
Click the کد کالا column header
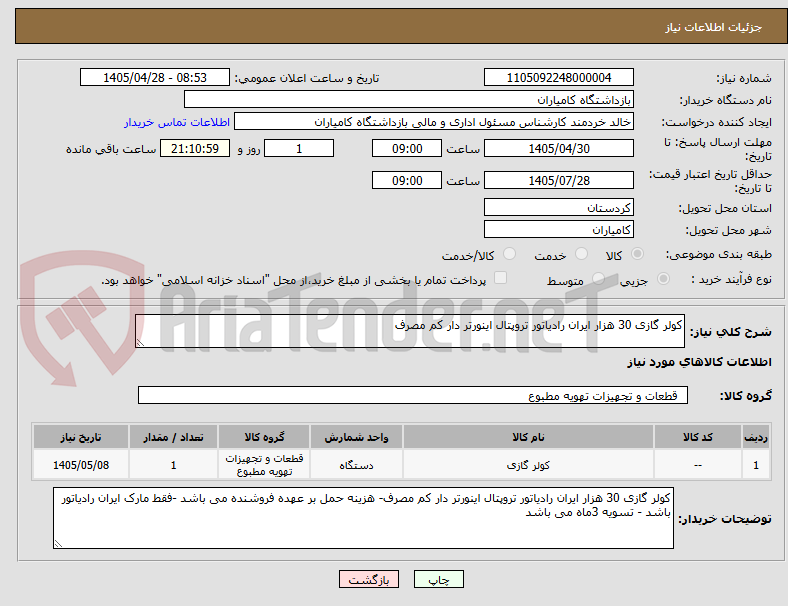698,437
